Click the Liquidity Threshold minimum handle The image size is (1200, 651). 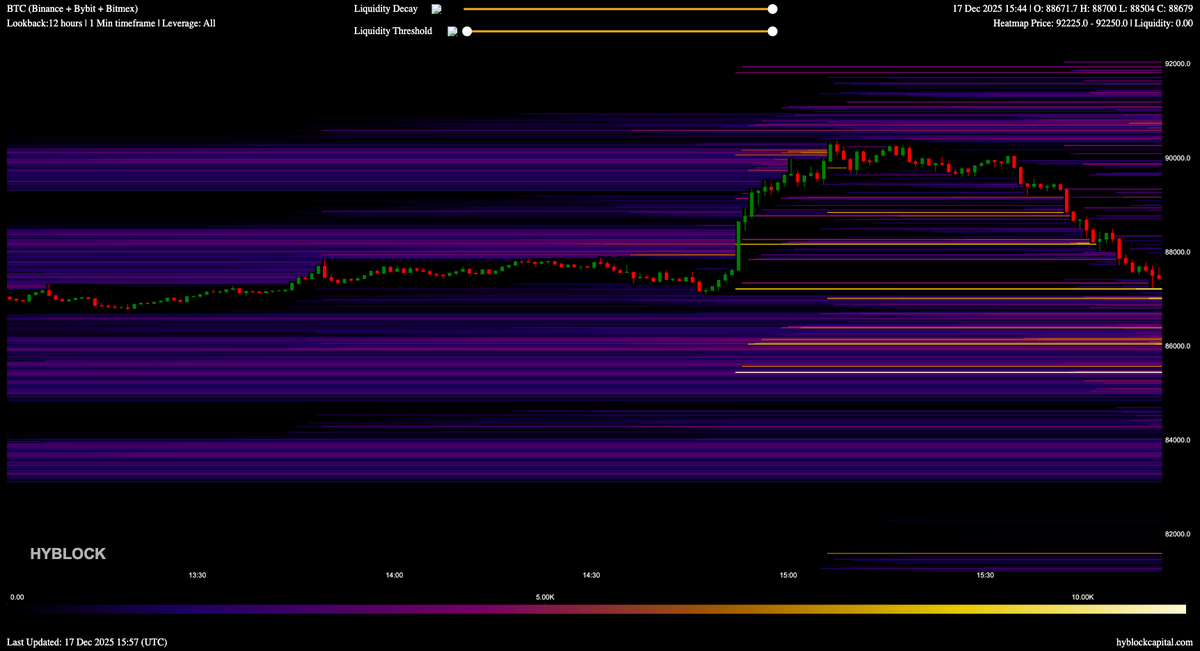[x=467, y=31]
